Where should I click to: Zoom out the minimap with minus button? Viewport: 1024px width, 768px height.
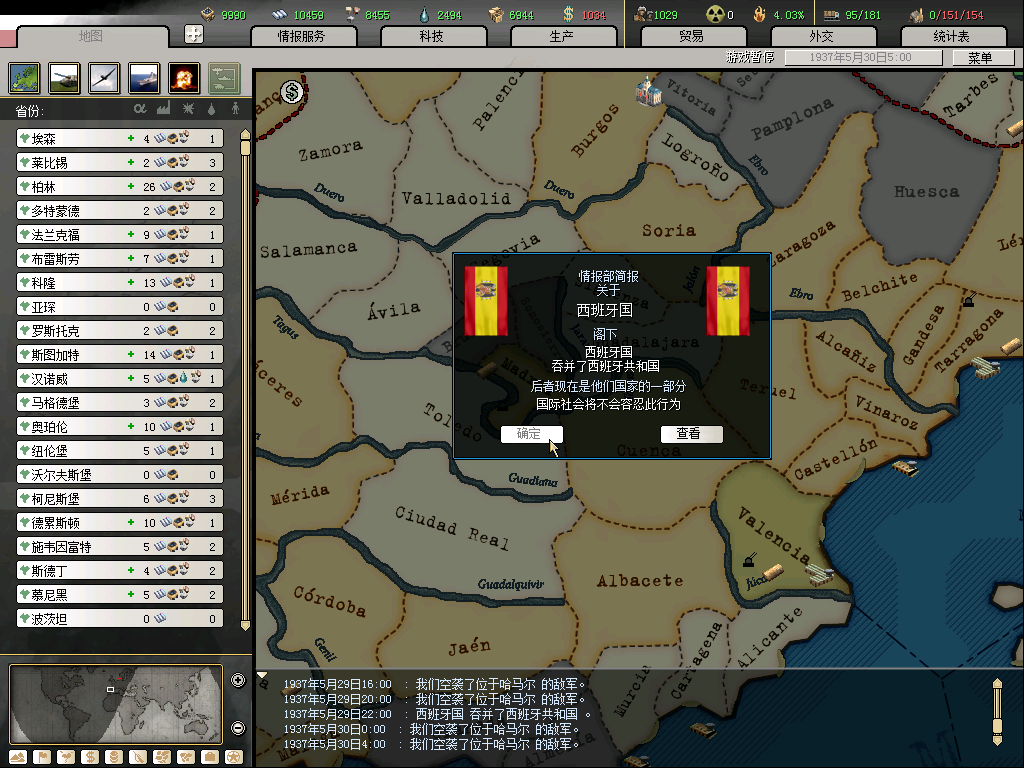point(238,728)
